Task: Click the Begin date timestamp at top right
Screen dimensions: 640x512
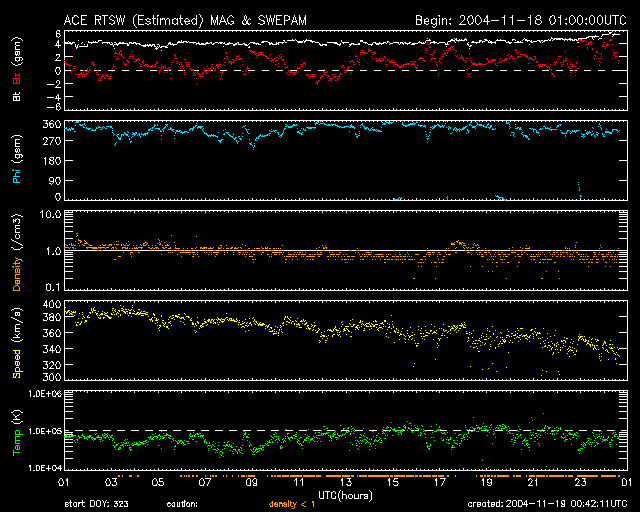Action: coord(520,19)
